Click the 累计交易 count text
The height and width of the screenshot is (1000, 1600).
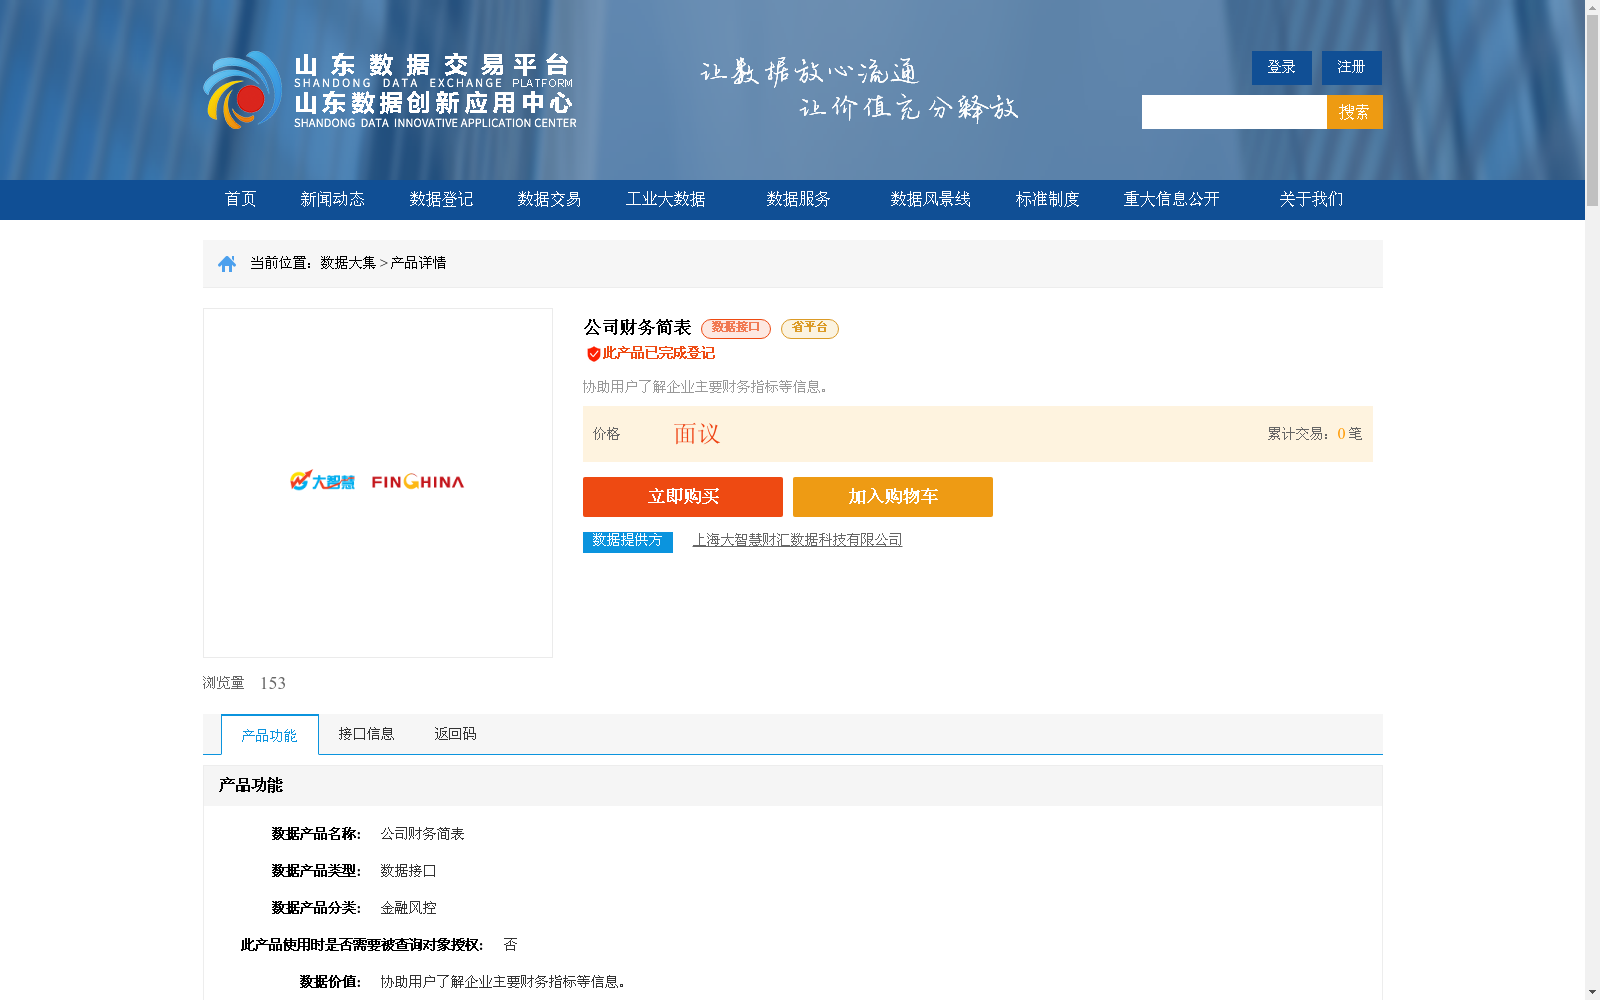tap(1314, 434)
